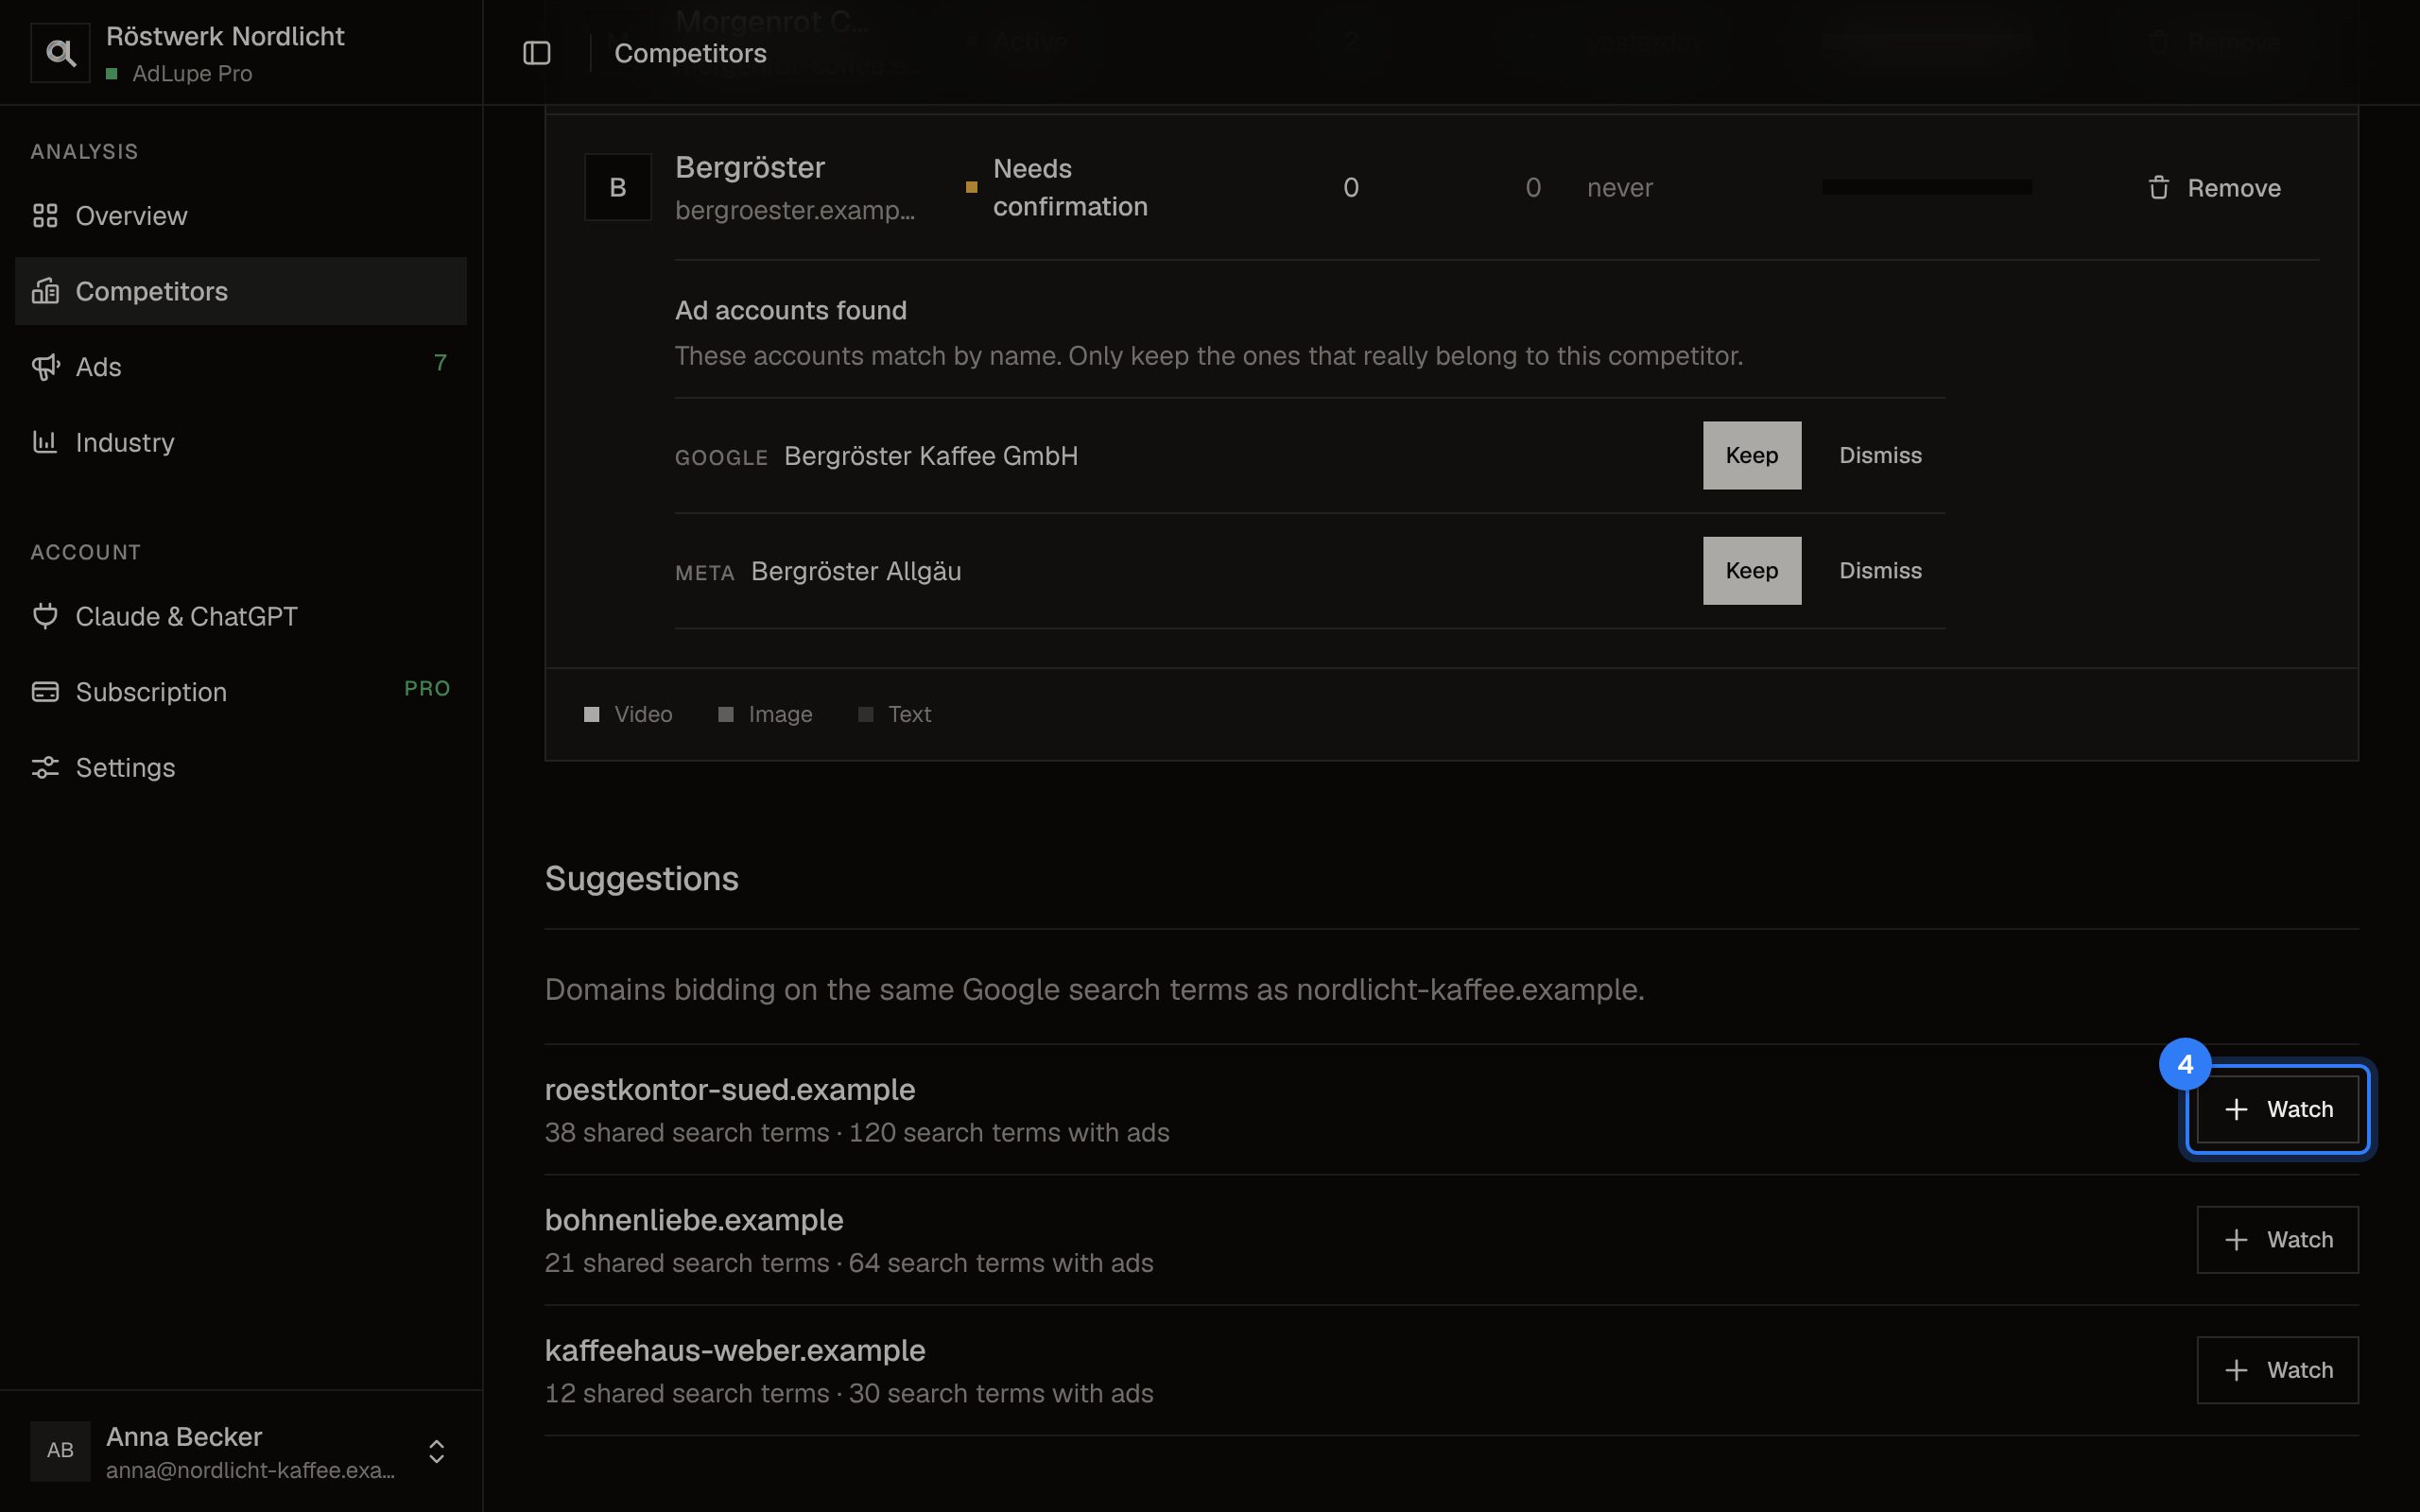The width and height of the screenshot is (2420, 1512).
Task: Click the Röstwerk Nordlicht workspace name
Action: 225,36
